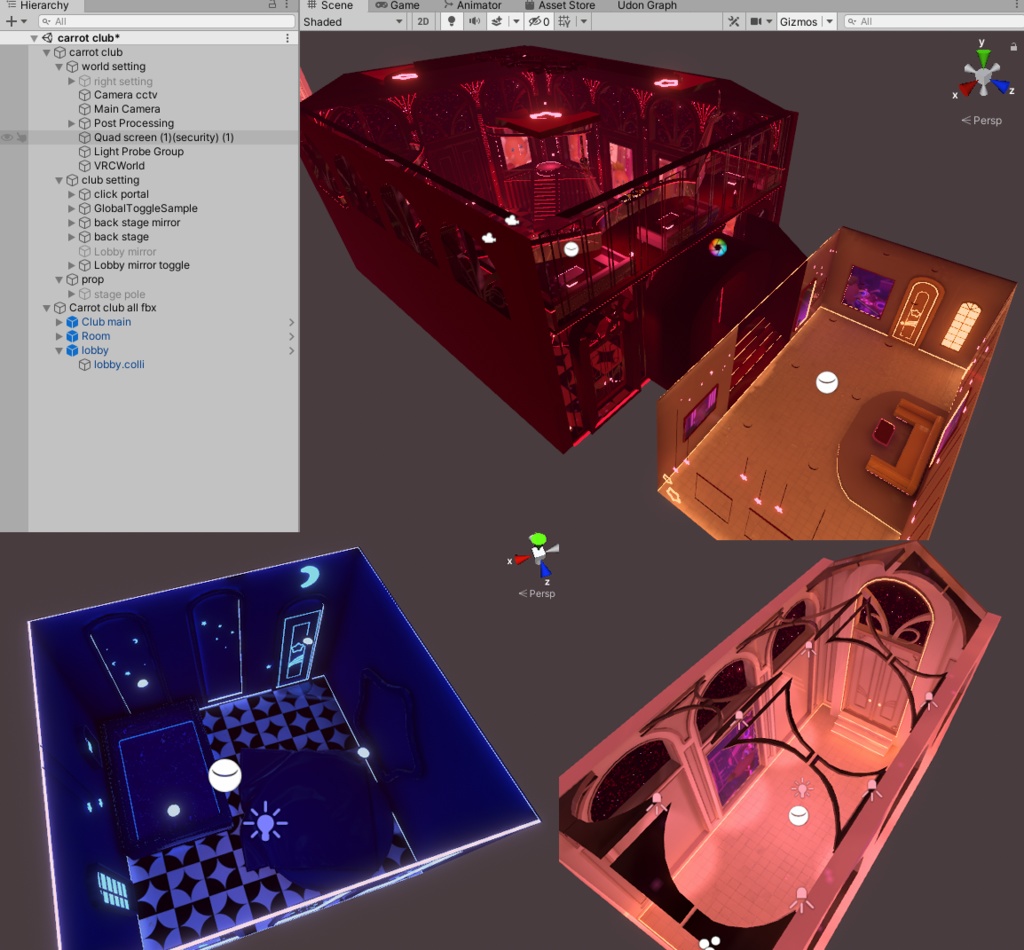Toggle Persp label under center gizmo

537,594
